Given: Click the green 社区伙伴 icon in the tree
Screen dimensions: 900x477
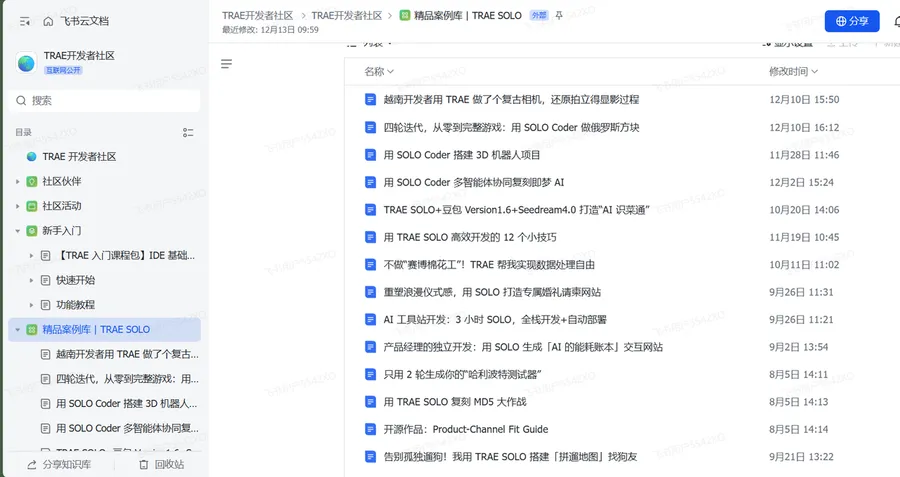Looking at the screenshot, I should click(x=32, y=181).
